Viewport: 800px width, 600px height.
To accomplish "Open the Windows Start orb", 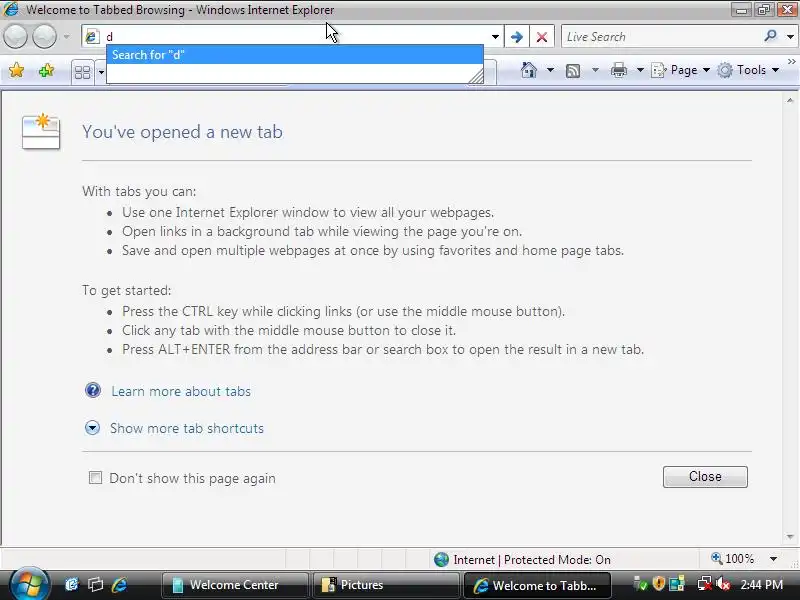I will 29,584.
